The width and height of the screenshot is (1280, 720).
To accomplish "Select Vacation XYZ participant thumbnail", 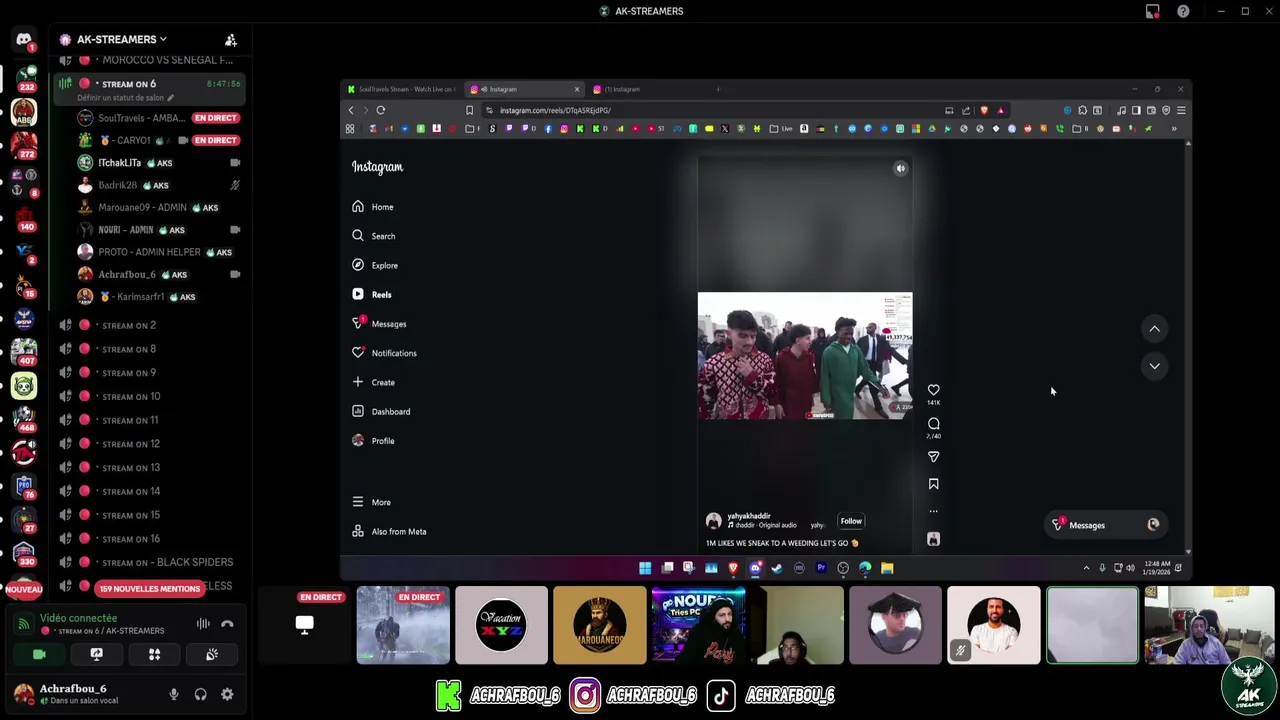I will 501,626.
